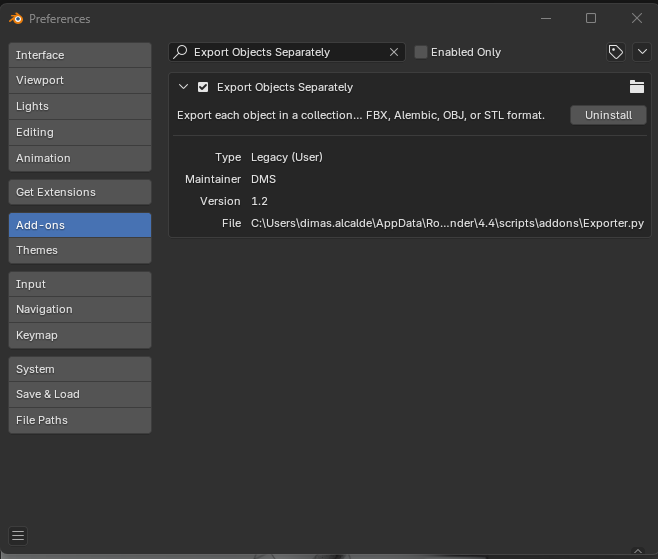Open the Get Extensions section
The height and width of the screenshot is (559, 658).
[x=80, y=192]
